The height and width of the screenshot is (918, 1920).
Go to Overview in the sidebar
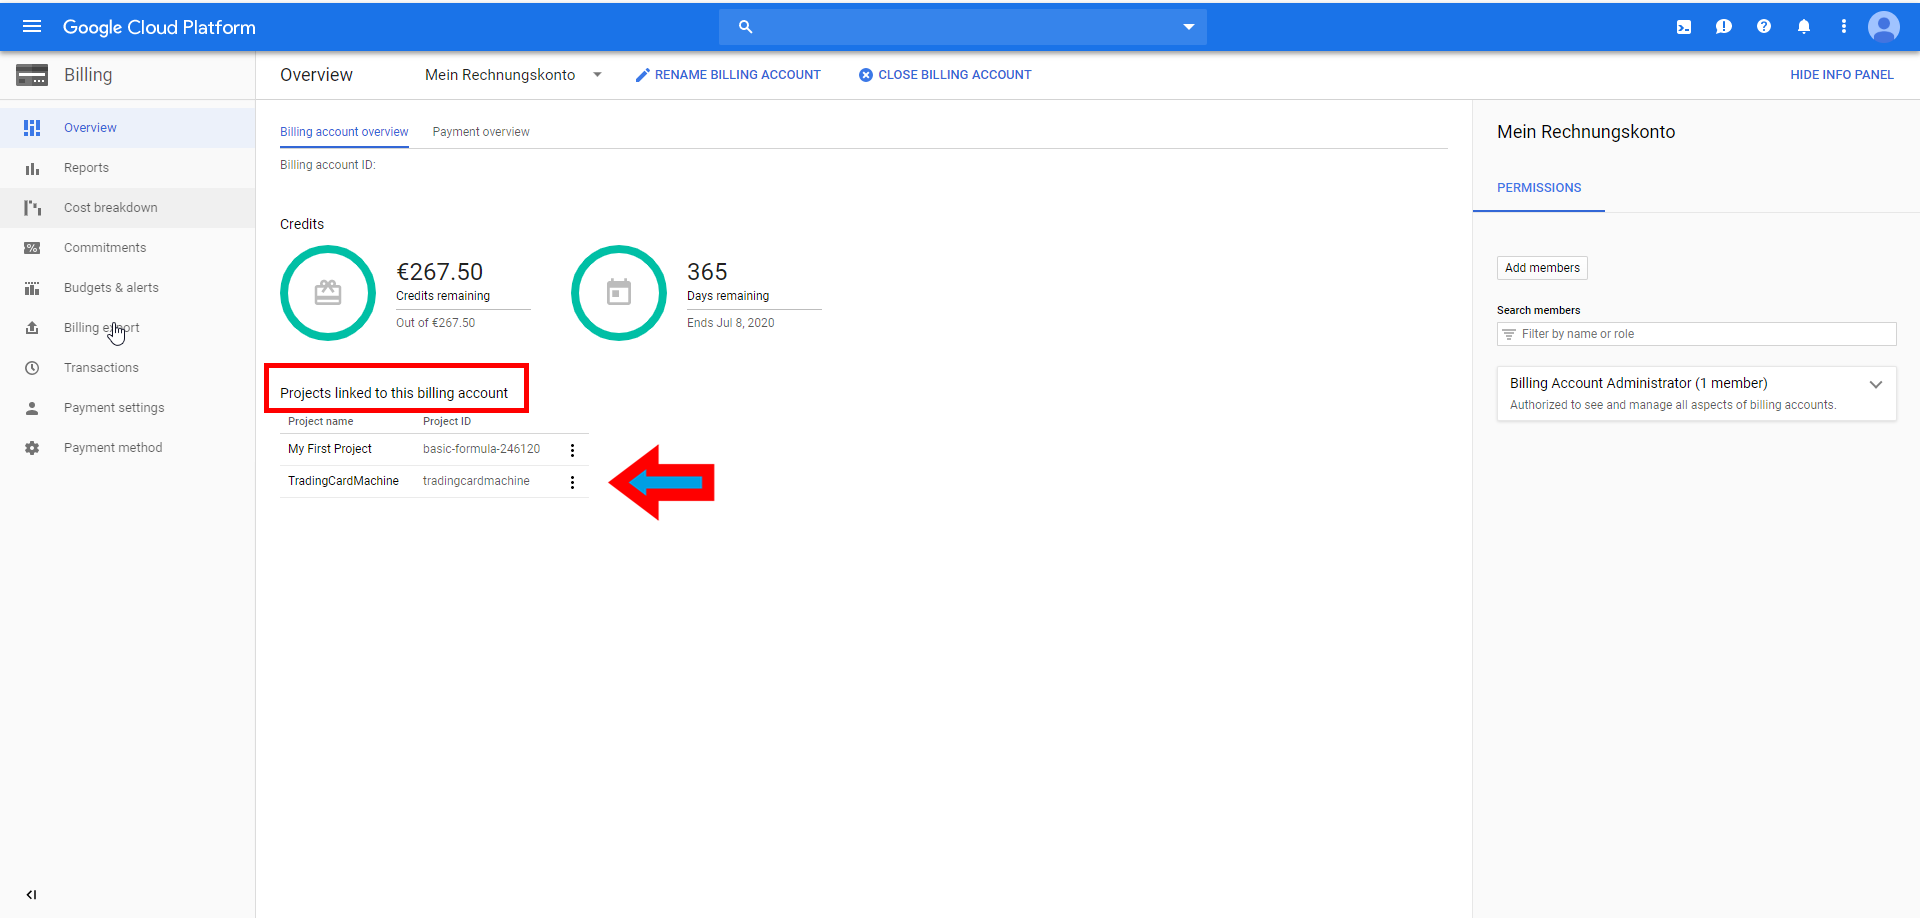click(128, 128)
